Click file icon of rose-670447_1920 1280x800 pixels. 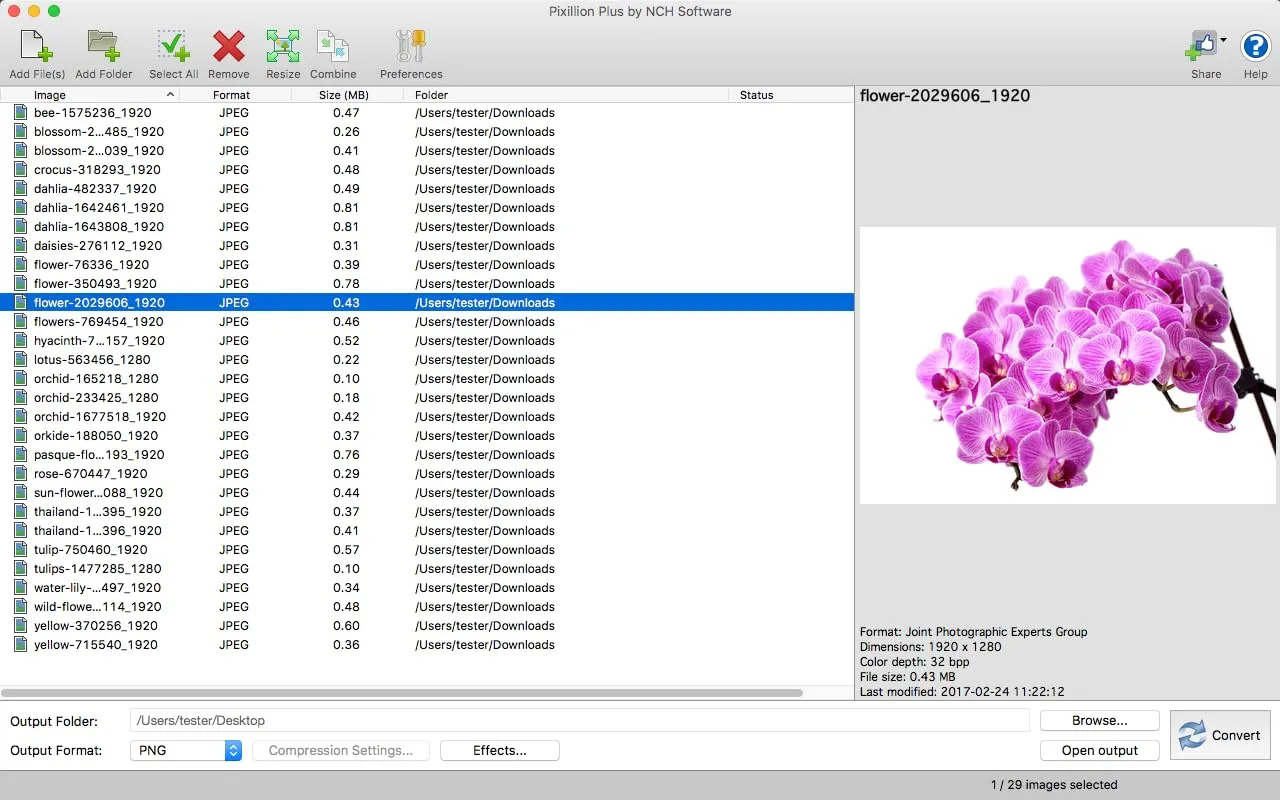20,474
